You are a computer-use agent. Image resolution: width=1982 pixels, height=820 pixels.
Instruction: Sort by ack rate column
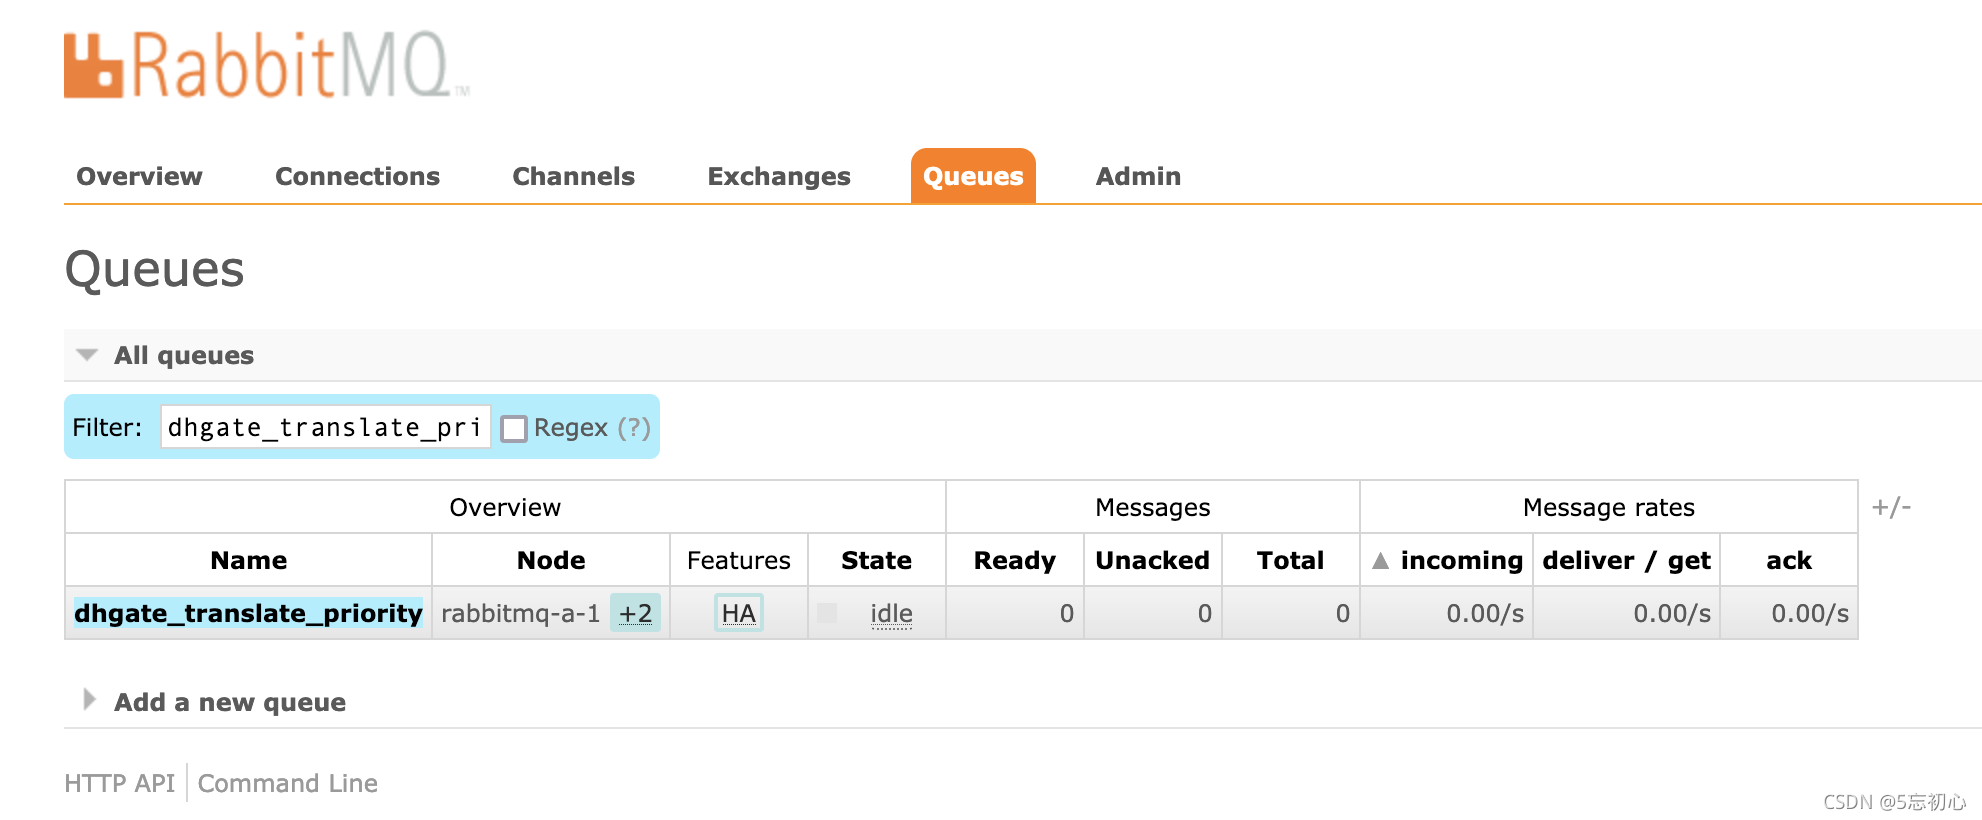coord(1788,560)
